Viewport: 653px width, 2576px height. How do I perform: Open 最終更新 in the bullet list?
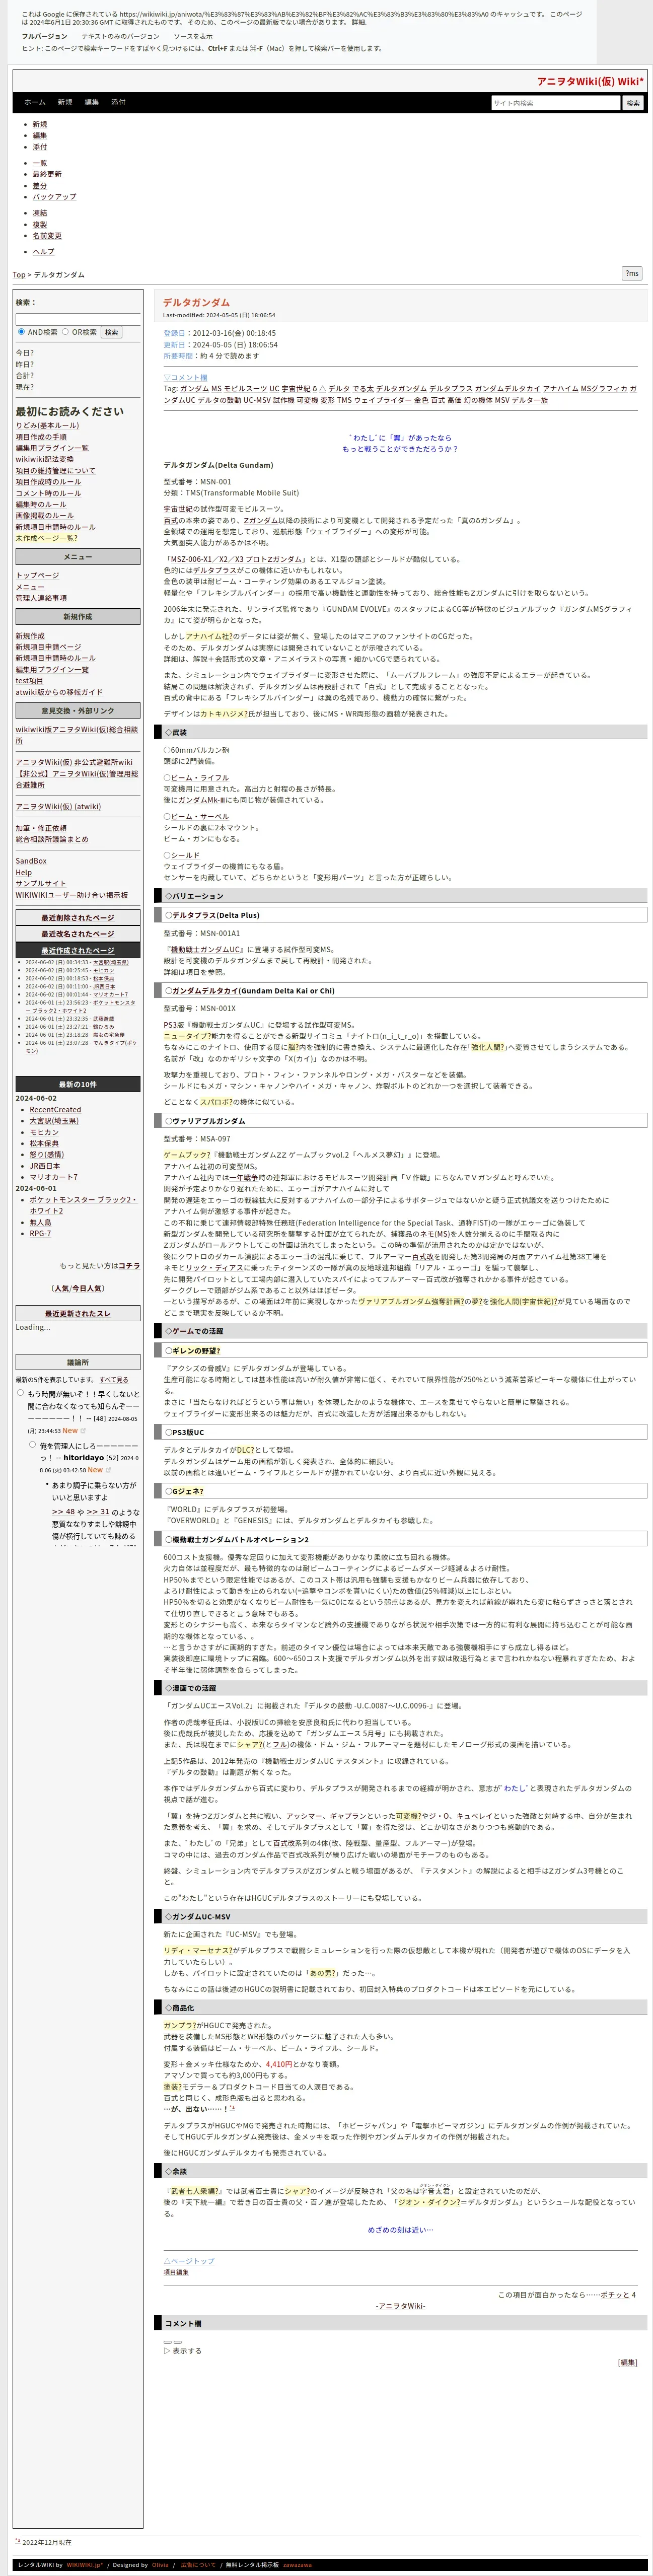pyautogui.click(x=46, y=174)
